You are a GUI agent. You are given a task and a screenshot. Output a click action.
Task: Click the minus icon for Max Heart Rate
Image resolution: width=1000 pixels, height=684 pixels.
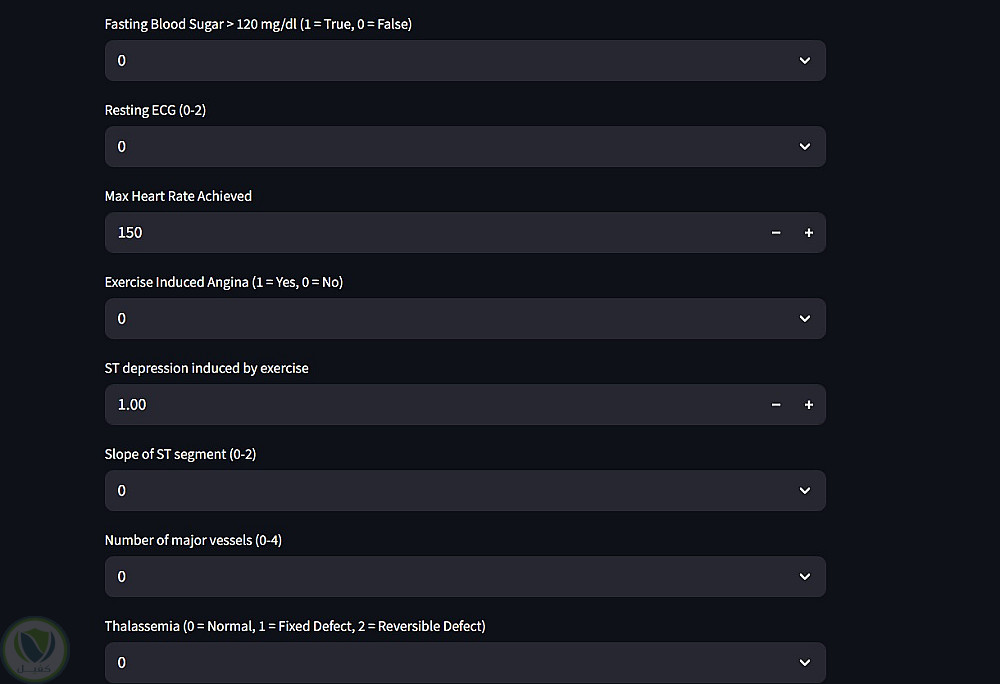tap(776, 233)
